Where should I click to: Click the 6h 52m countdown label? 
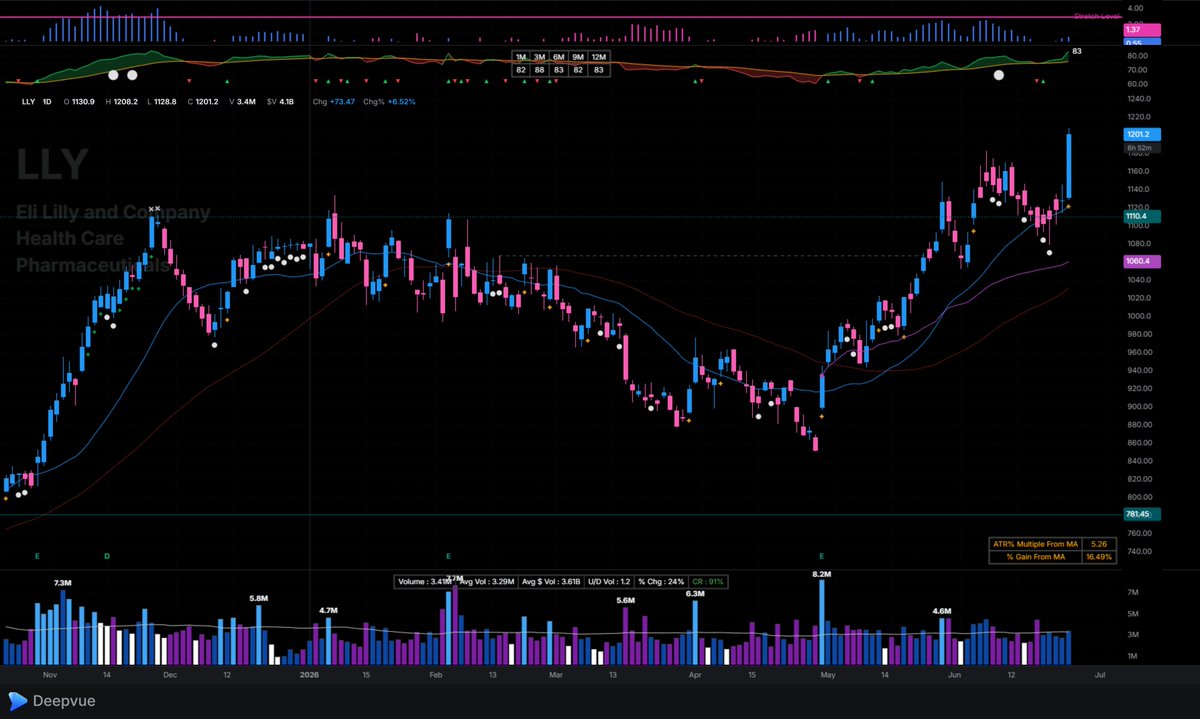point(1141,147)
